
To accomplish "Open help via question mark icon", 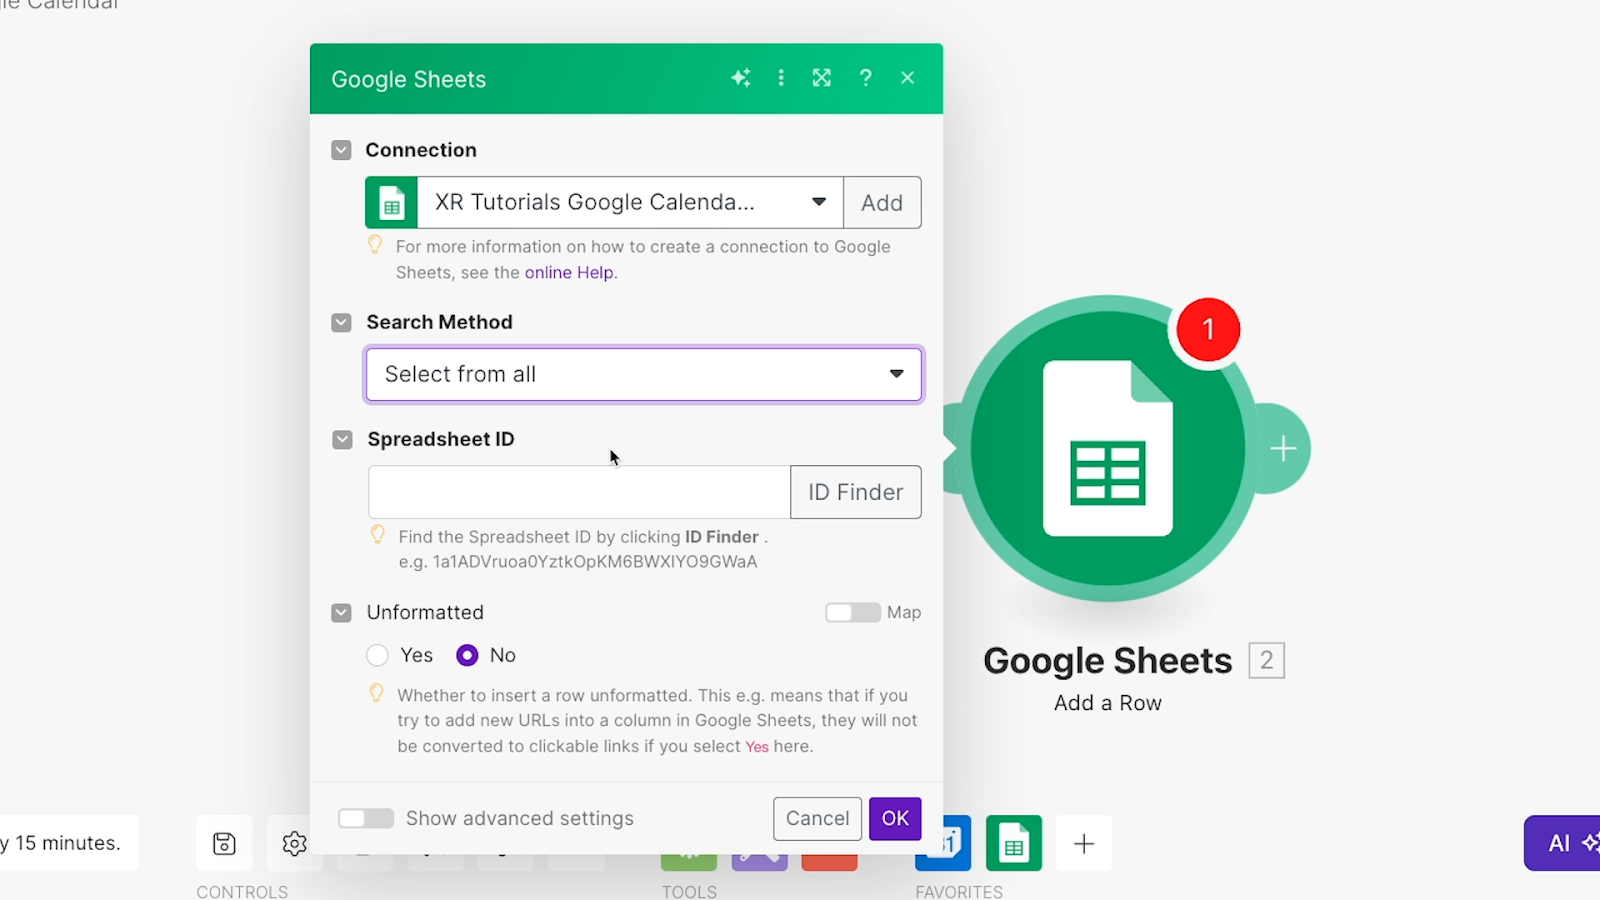I will tap(866, 78).
